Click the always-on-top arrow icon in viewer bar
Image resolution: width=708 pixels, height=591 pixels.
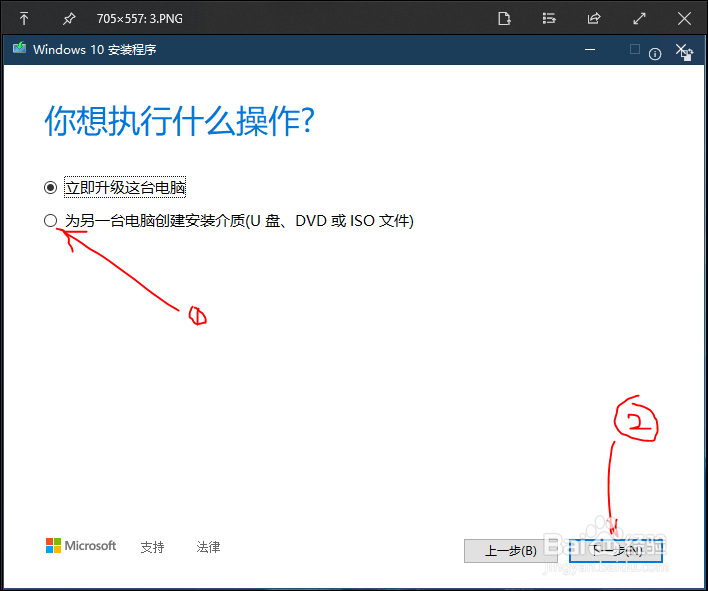(x=24, y=19)
